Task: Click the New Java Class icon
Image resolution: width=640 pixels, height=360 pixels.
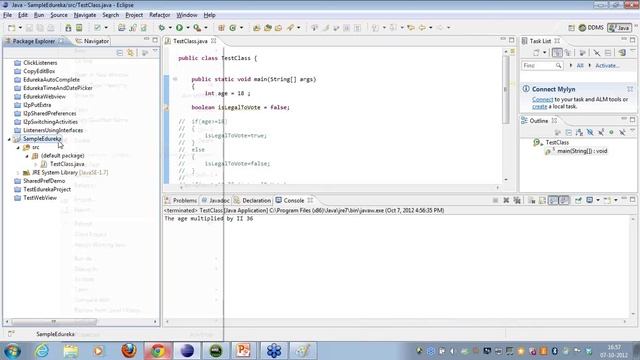Action: (233, 28)
